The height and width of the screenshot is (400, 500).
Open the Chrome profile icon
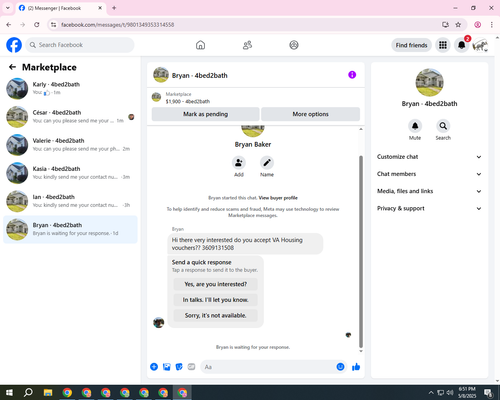(x=478, y=25)
